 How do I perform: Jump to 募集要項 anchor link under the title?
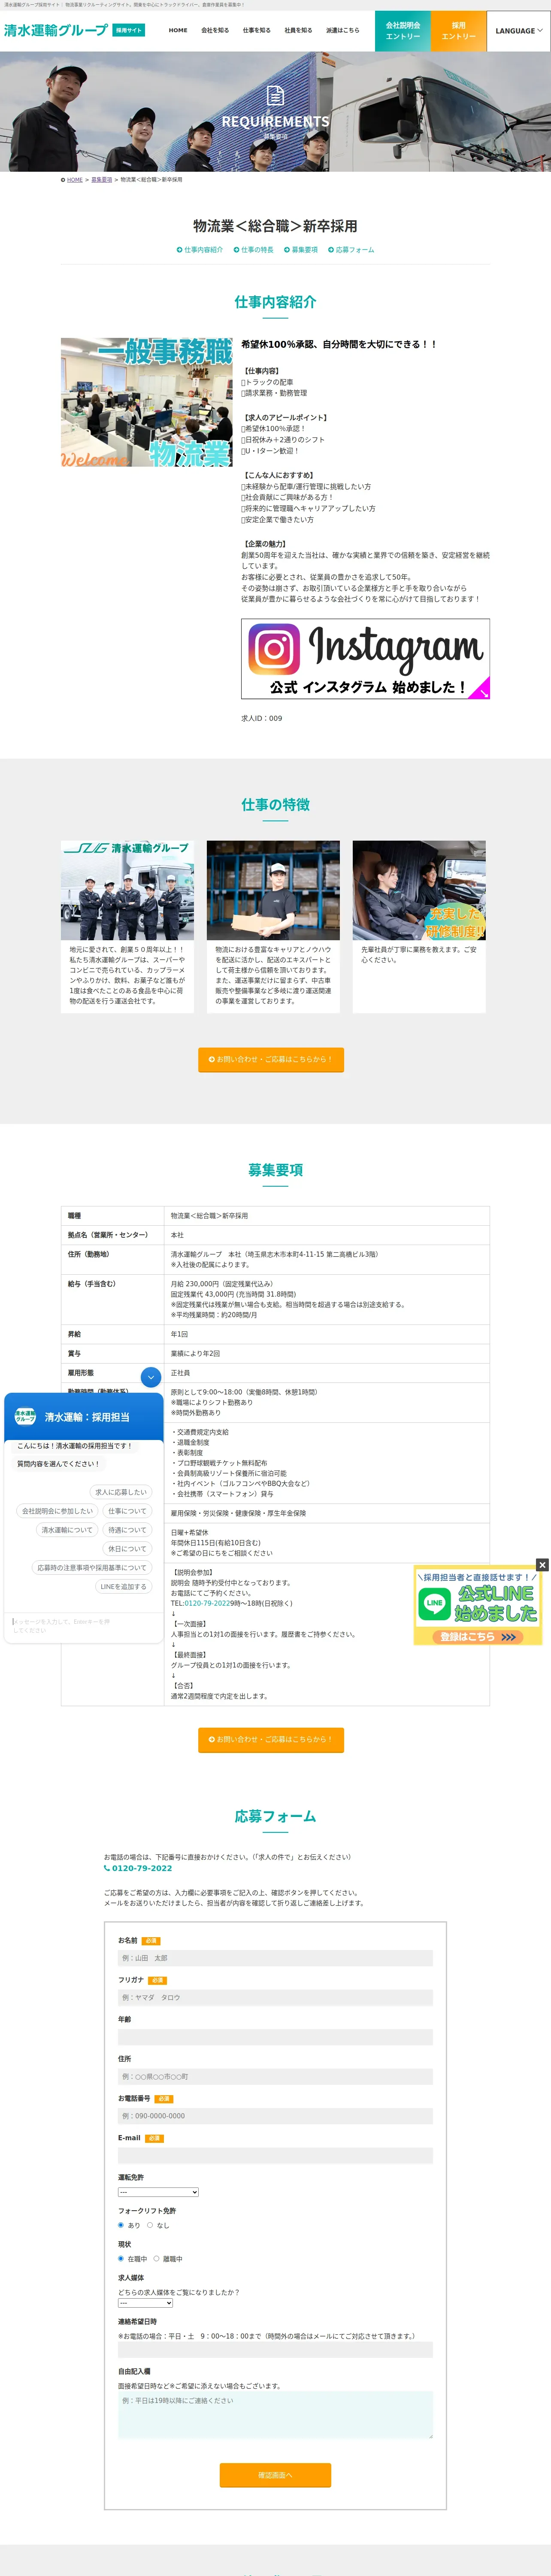coord(301,250)
